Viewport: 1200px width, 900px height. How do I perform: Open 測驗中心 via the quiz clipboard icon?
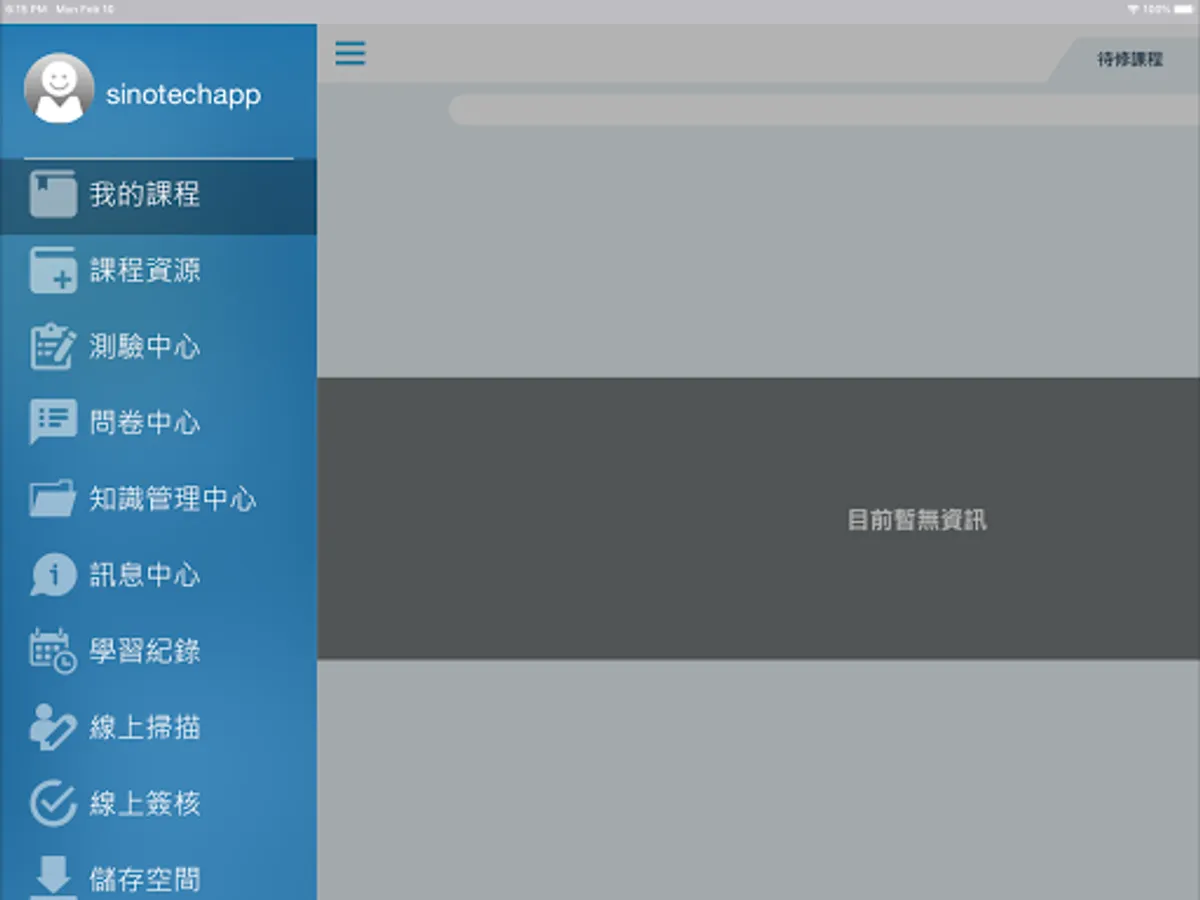point(52,346)
